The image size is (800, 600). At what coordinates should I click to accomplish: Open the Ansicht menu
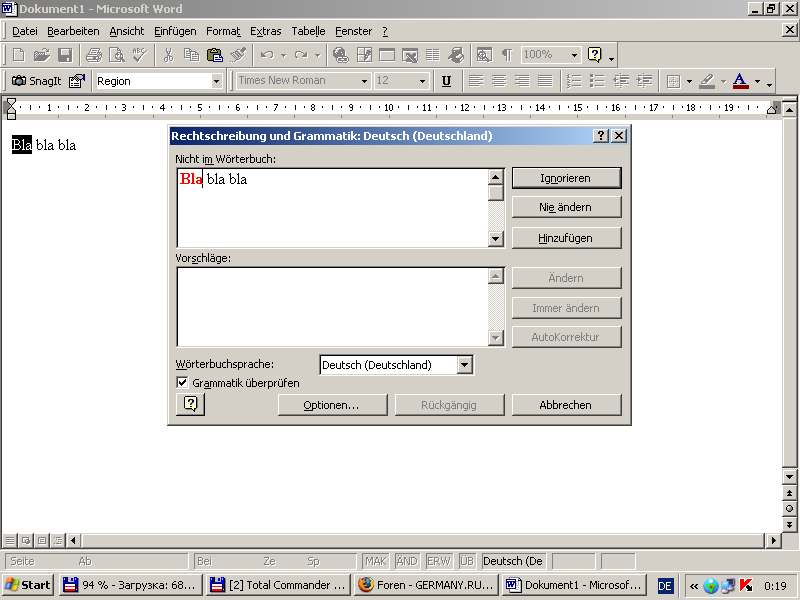[x=127, y=31]
